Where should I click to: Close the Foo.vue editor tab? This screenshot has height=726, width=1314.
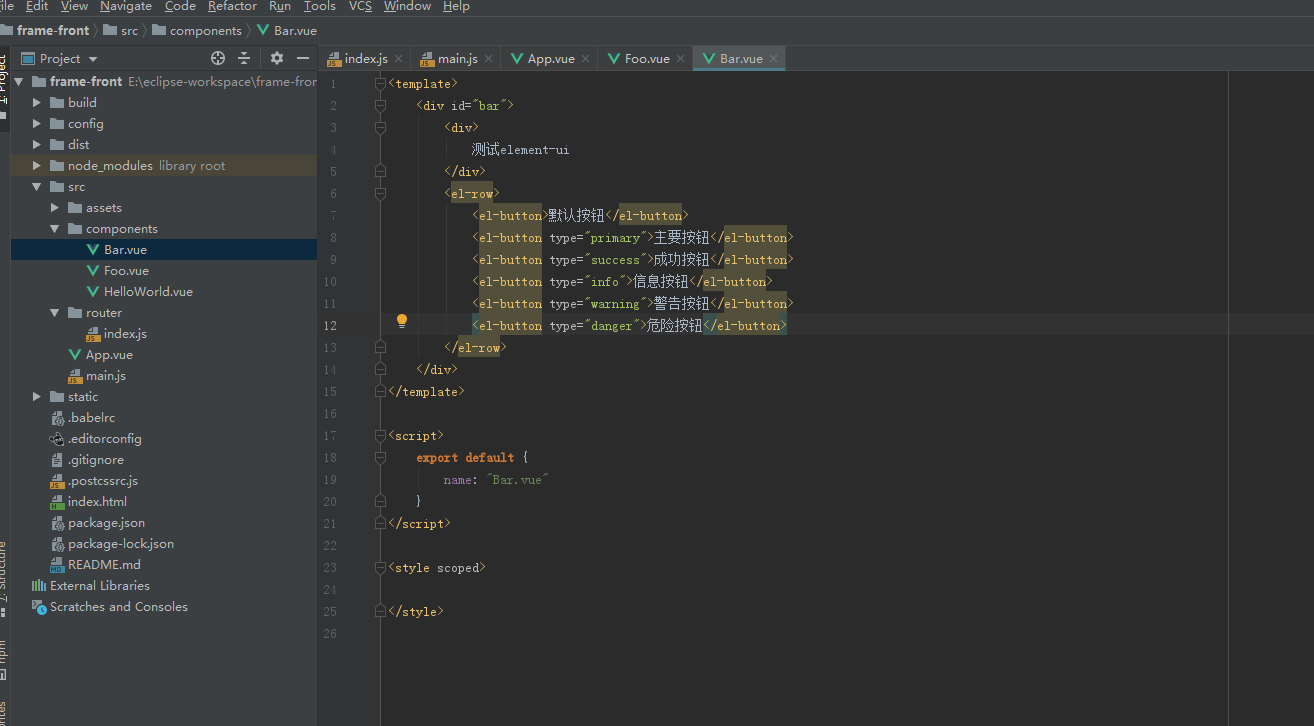(680, 59)
